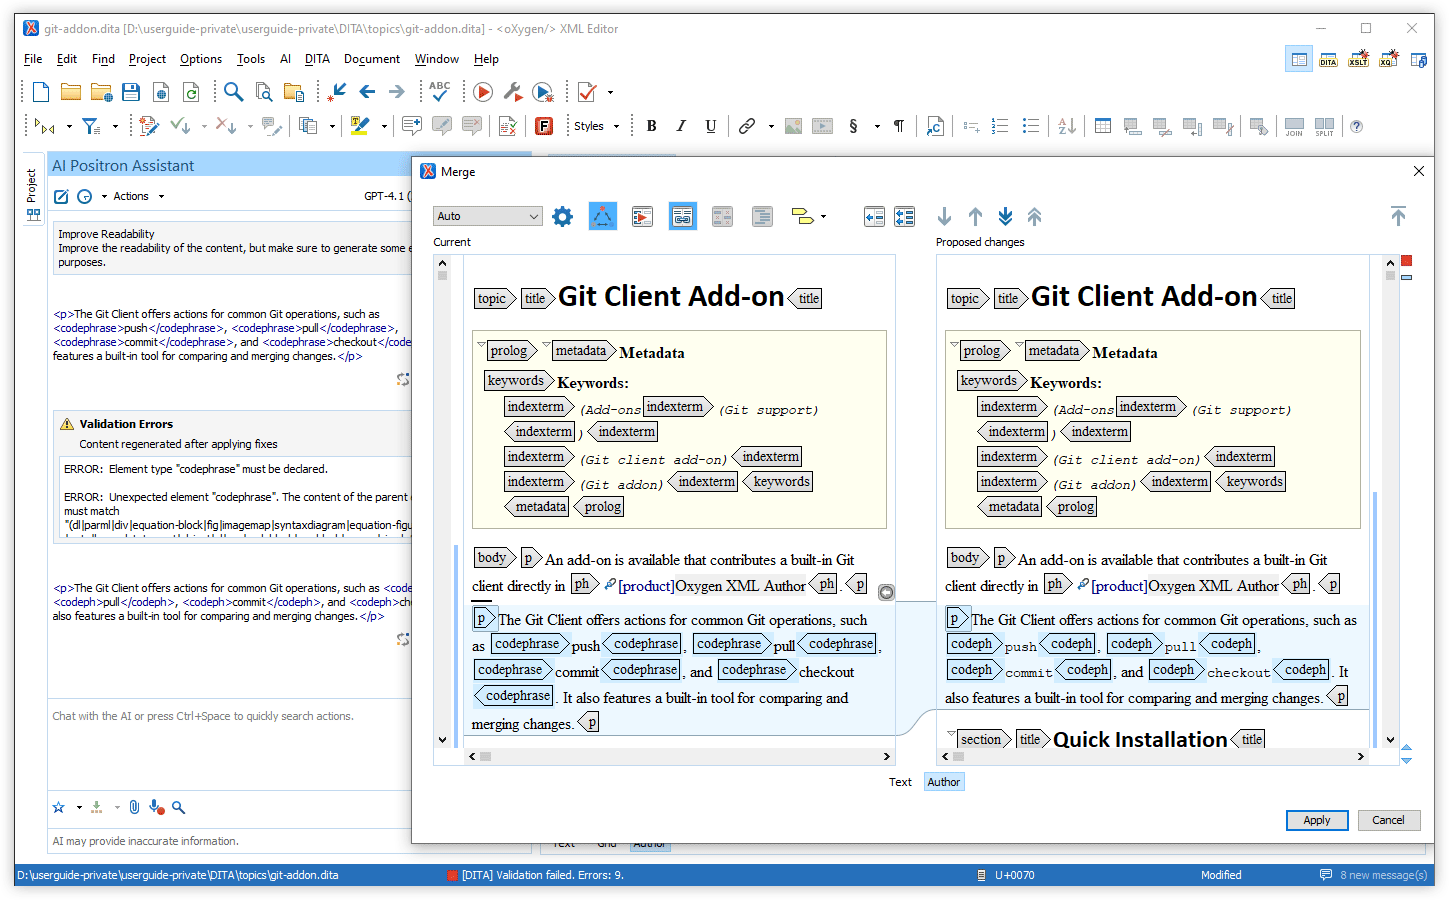The width and height of the screenshot is (1450, 900).
Task: Open the Project menu
Action: click(x=147, y=59)
